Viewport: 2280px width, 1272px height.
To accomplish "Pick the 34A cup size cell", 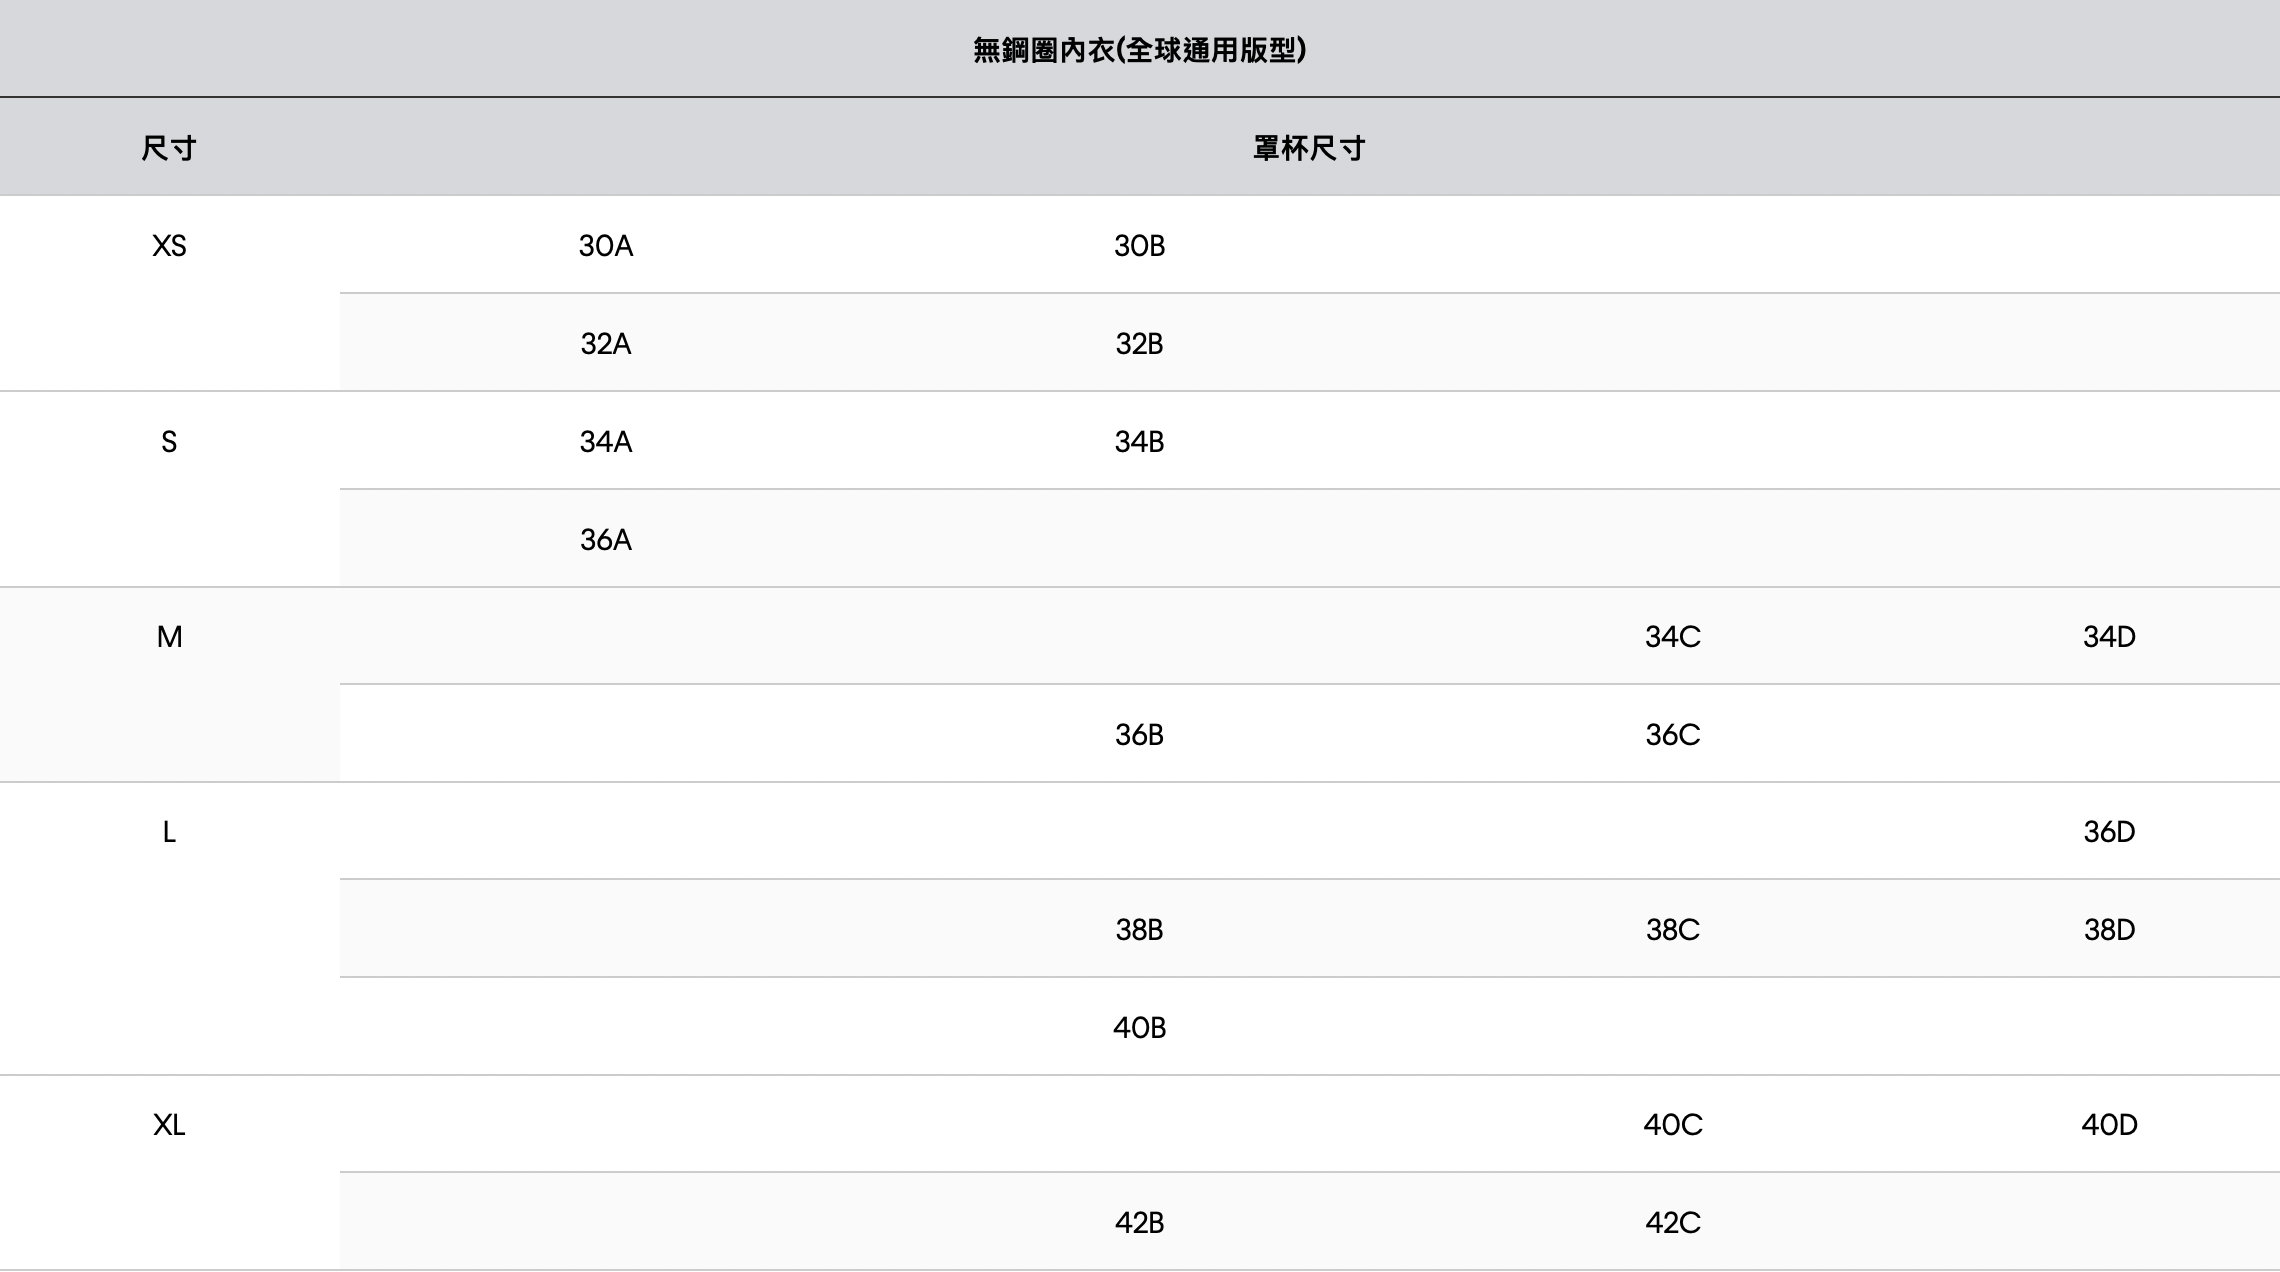I will pyautogui.click(x=606, y=442).
